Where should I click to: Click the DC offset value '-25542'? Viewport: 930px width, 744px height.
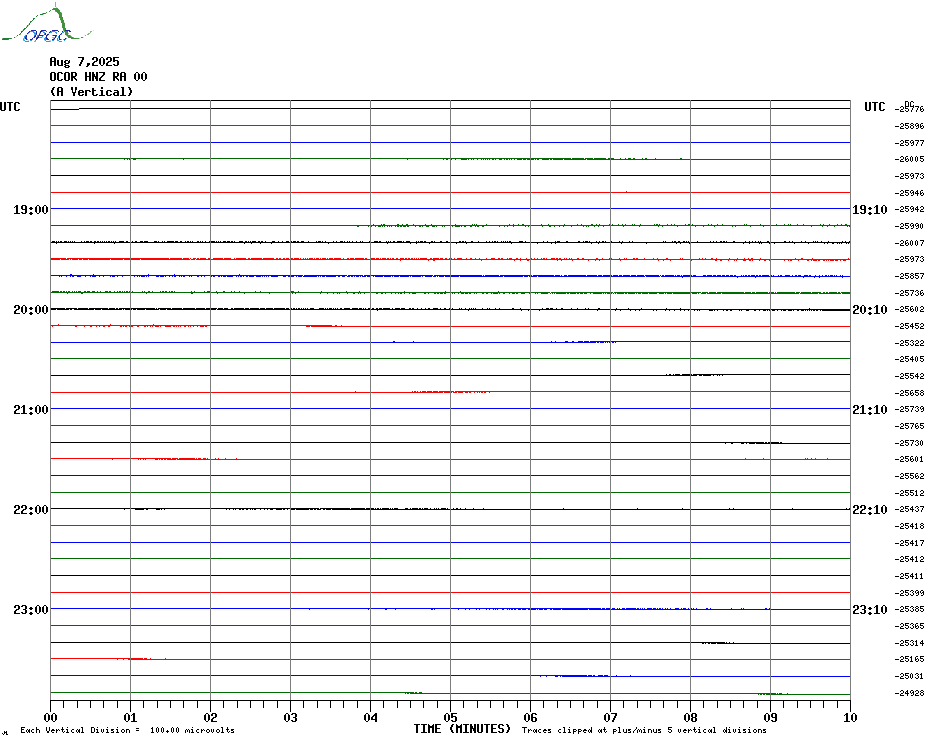point(909,376)
